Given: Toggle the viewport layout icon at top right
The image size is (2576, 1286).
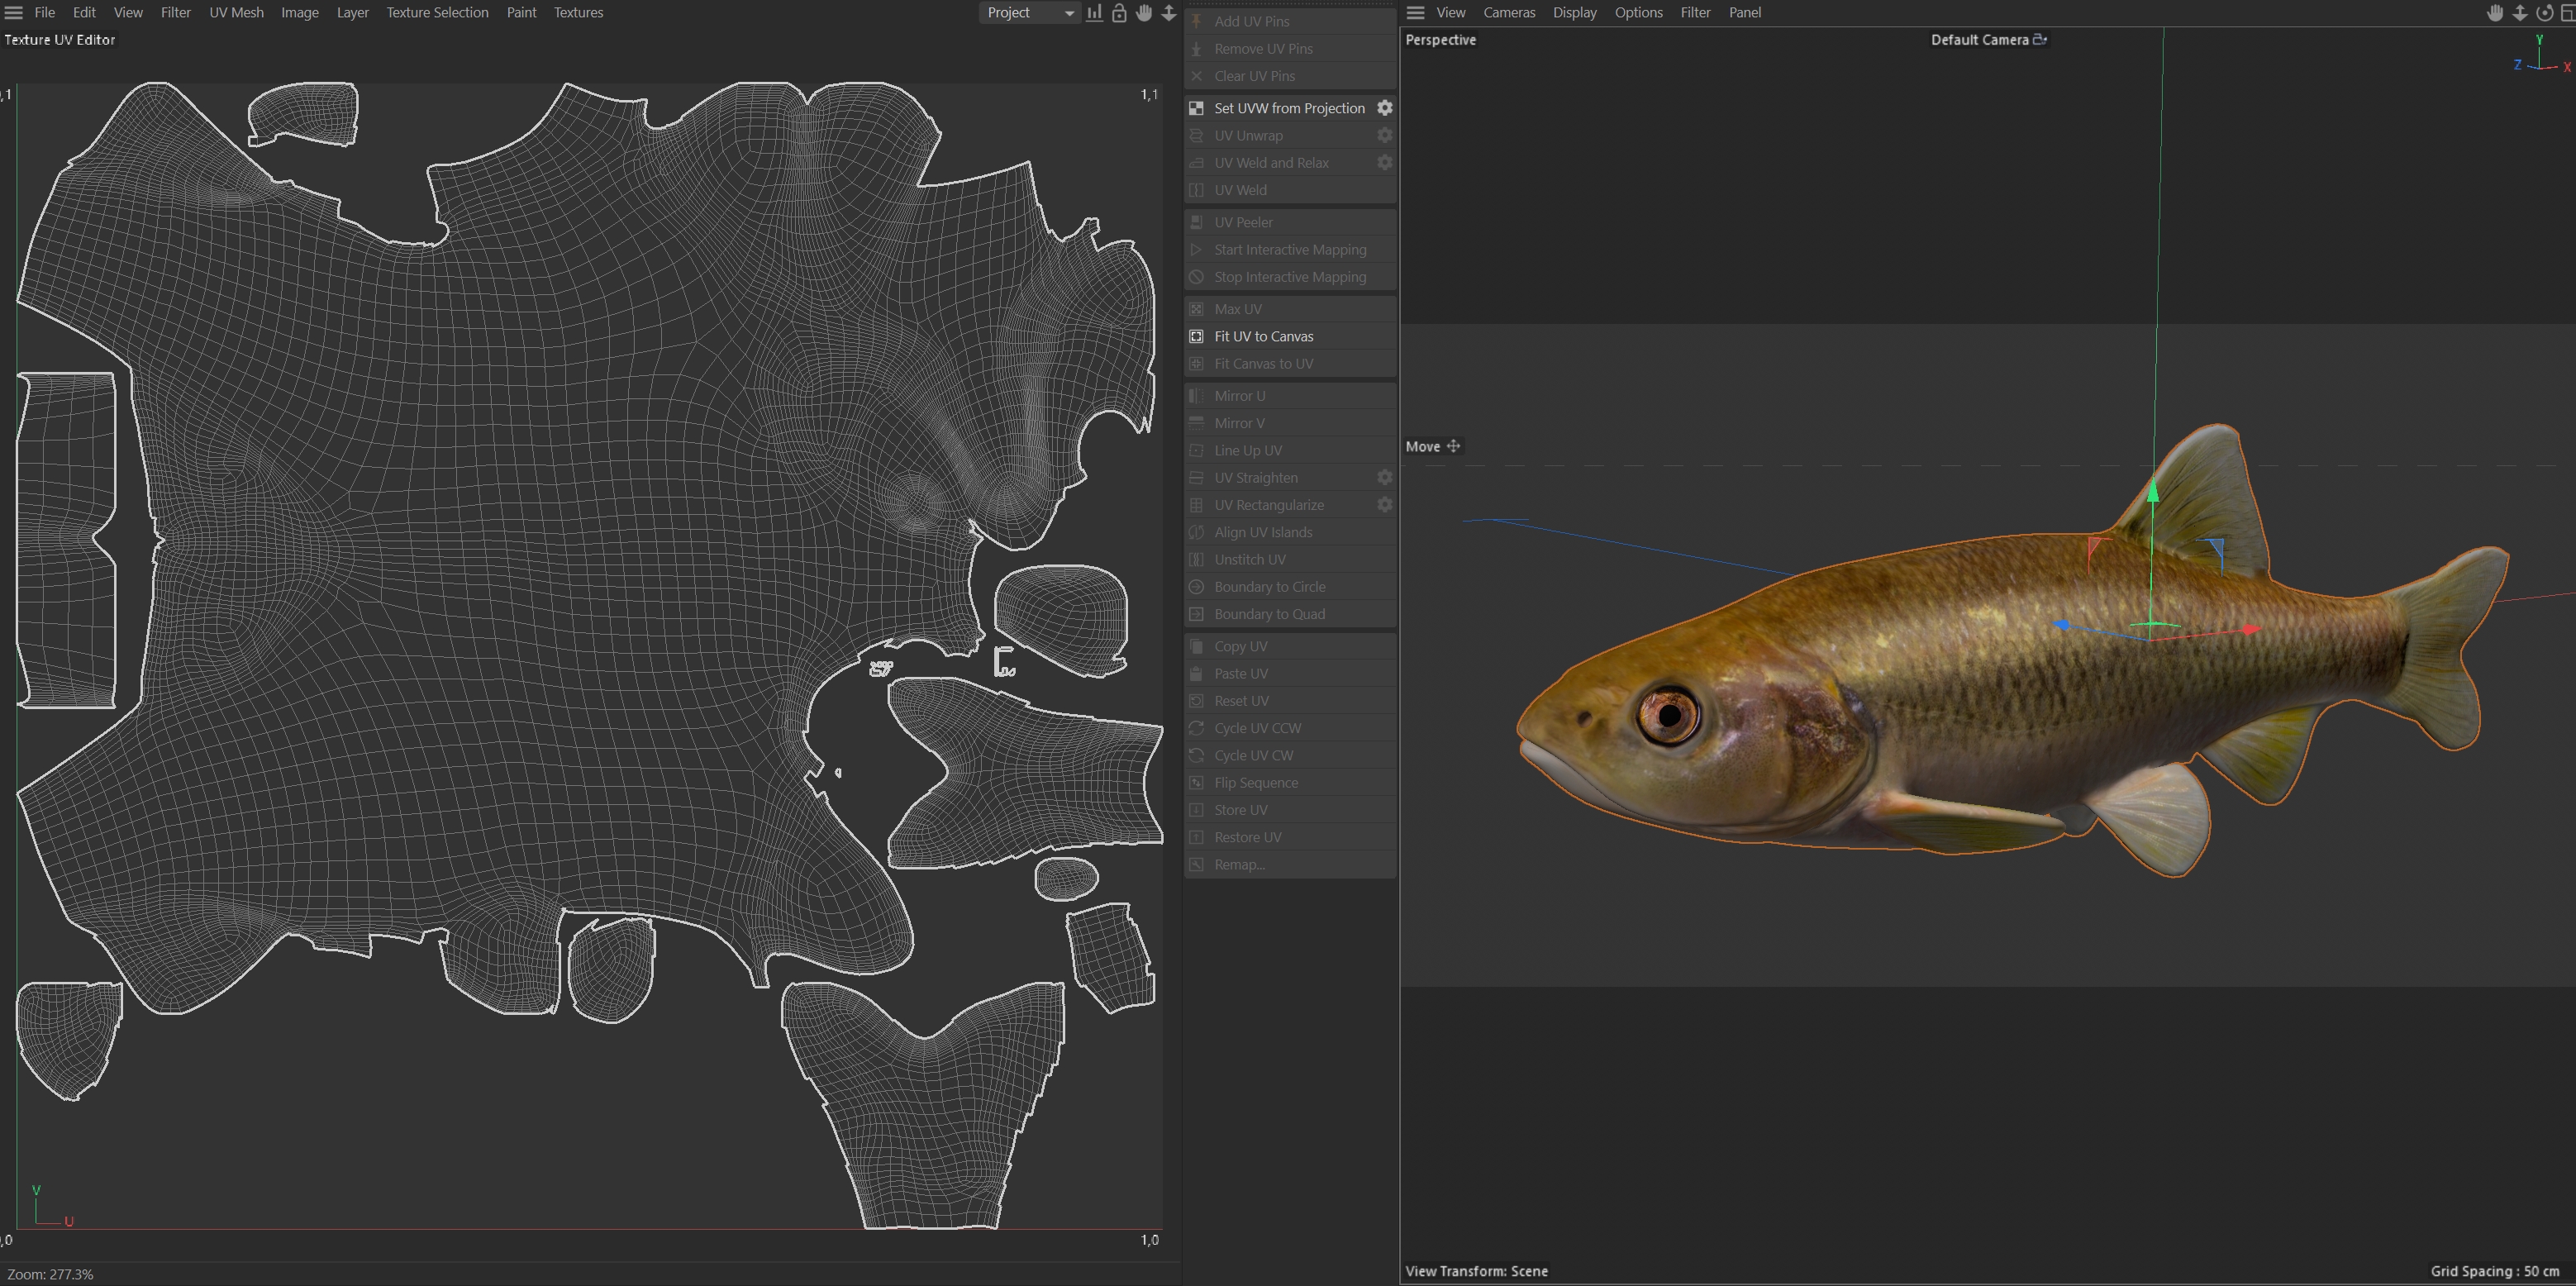Looking at the screenshot, I should (x=2567, y=13).
